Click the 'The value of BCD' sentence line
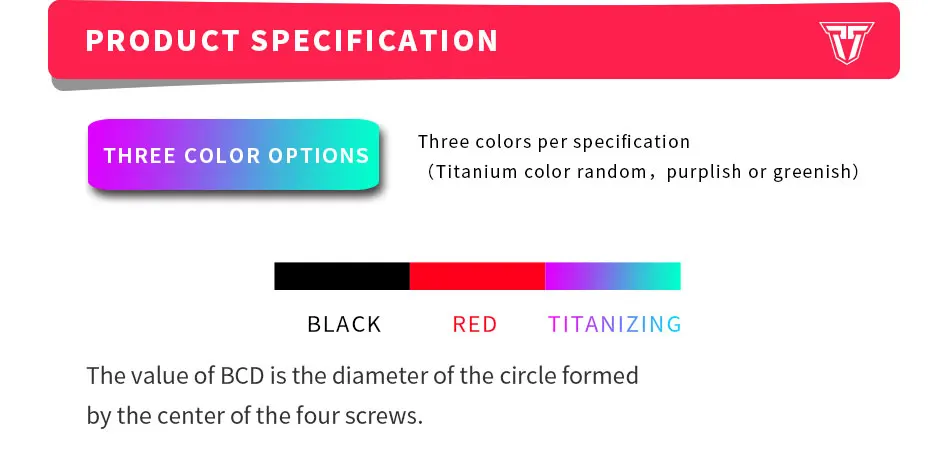The height and width of the screenshot is (474, 950). 362,376
